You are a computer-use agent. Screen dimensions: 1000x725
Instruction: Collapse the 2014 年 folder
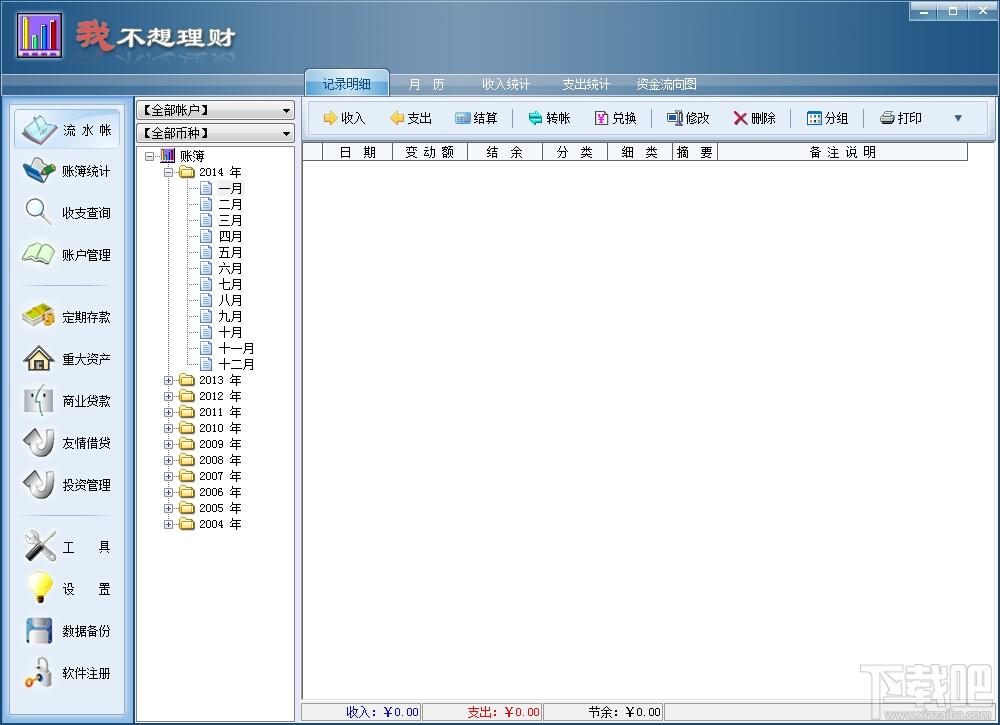168,172
